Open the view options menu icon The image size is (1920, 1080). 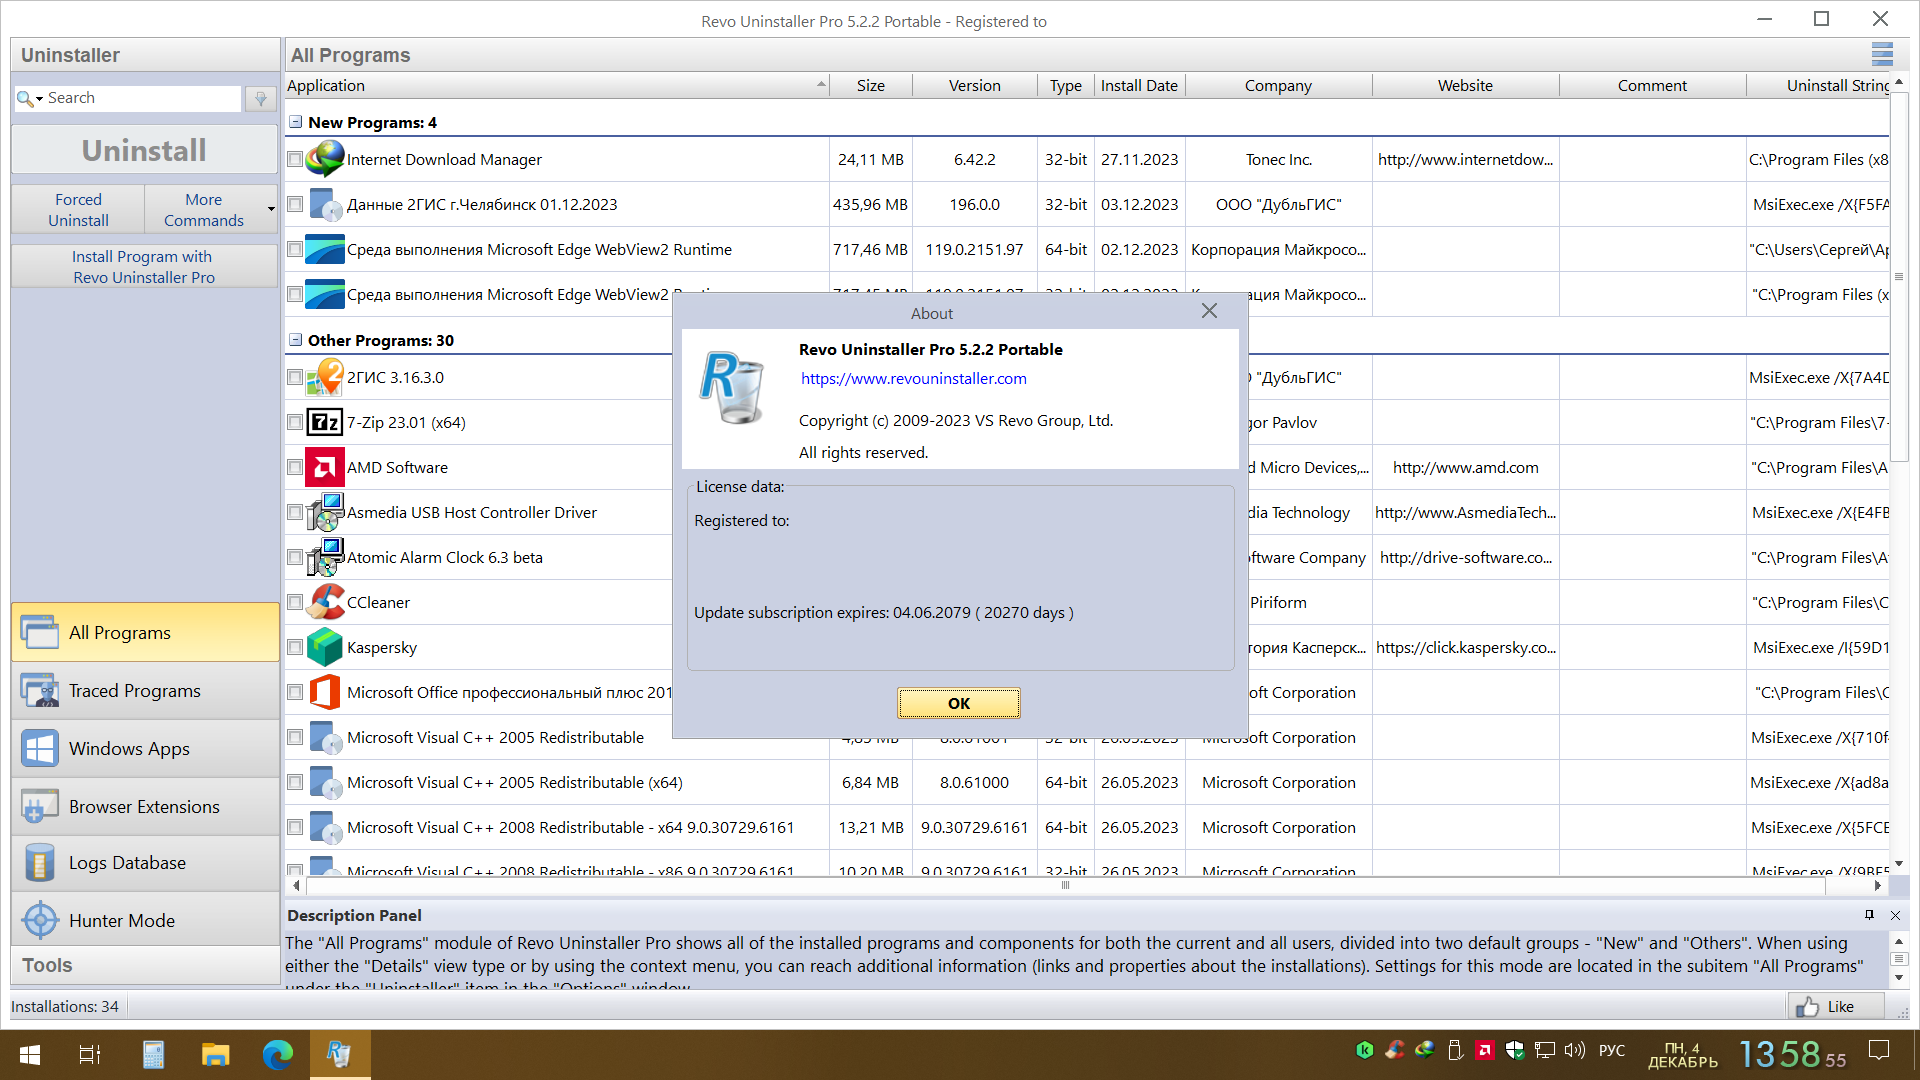coord(1882,55)
